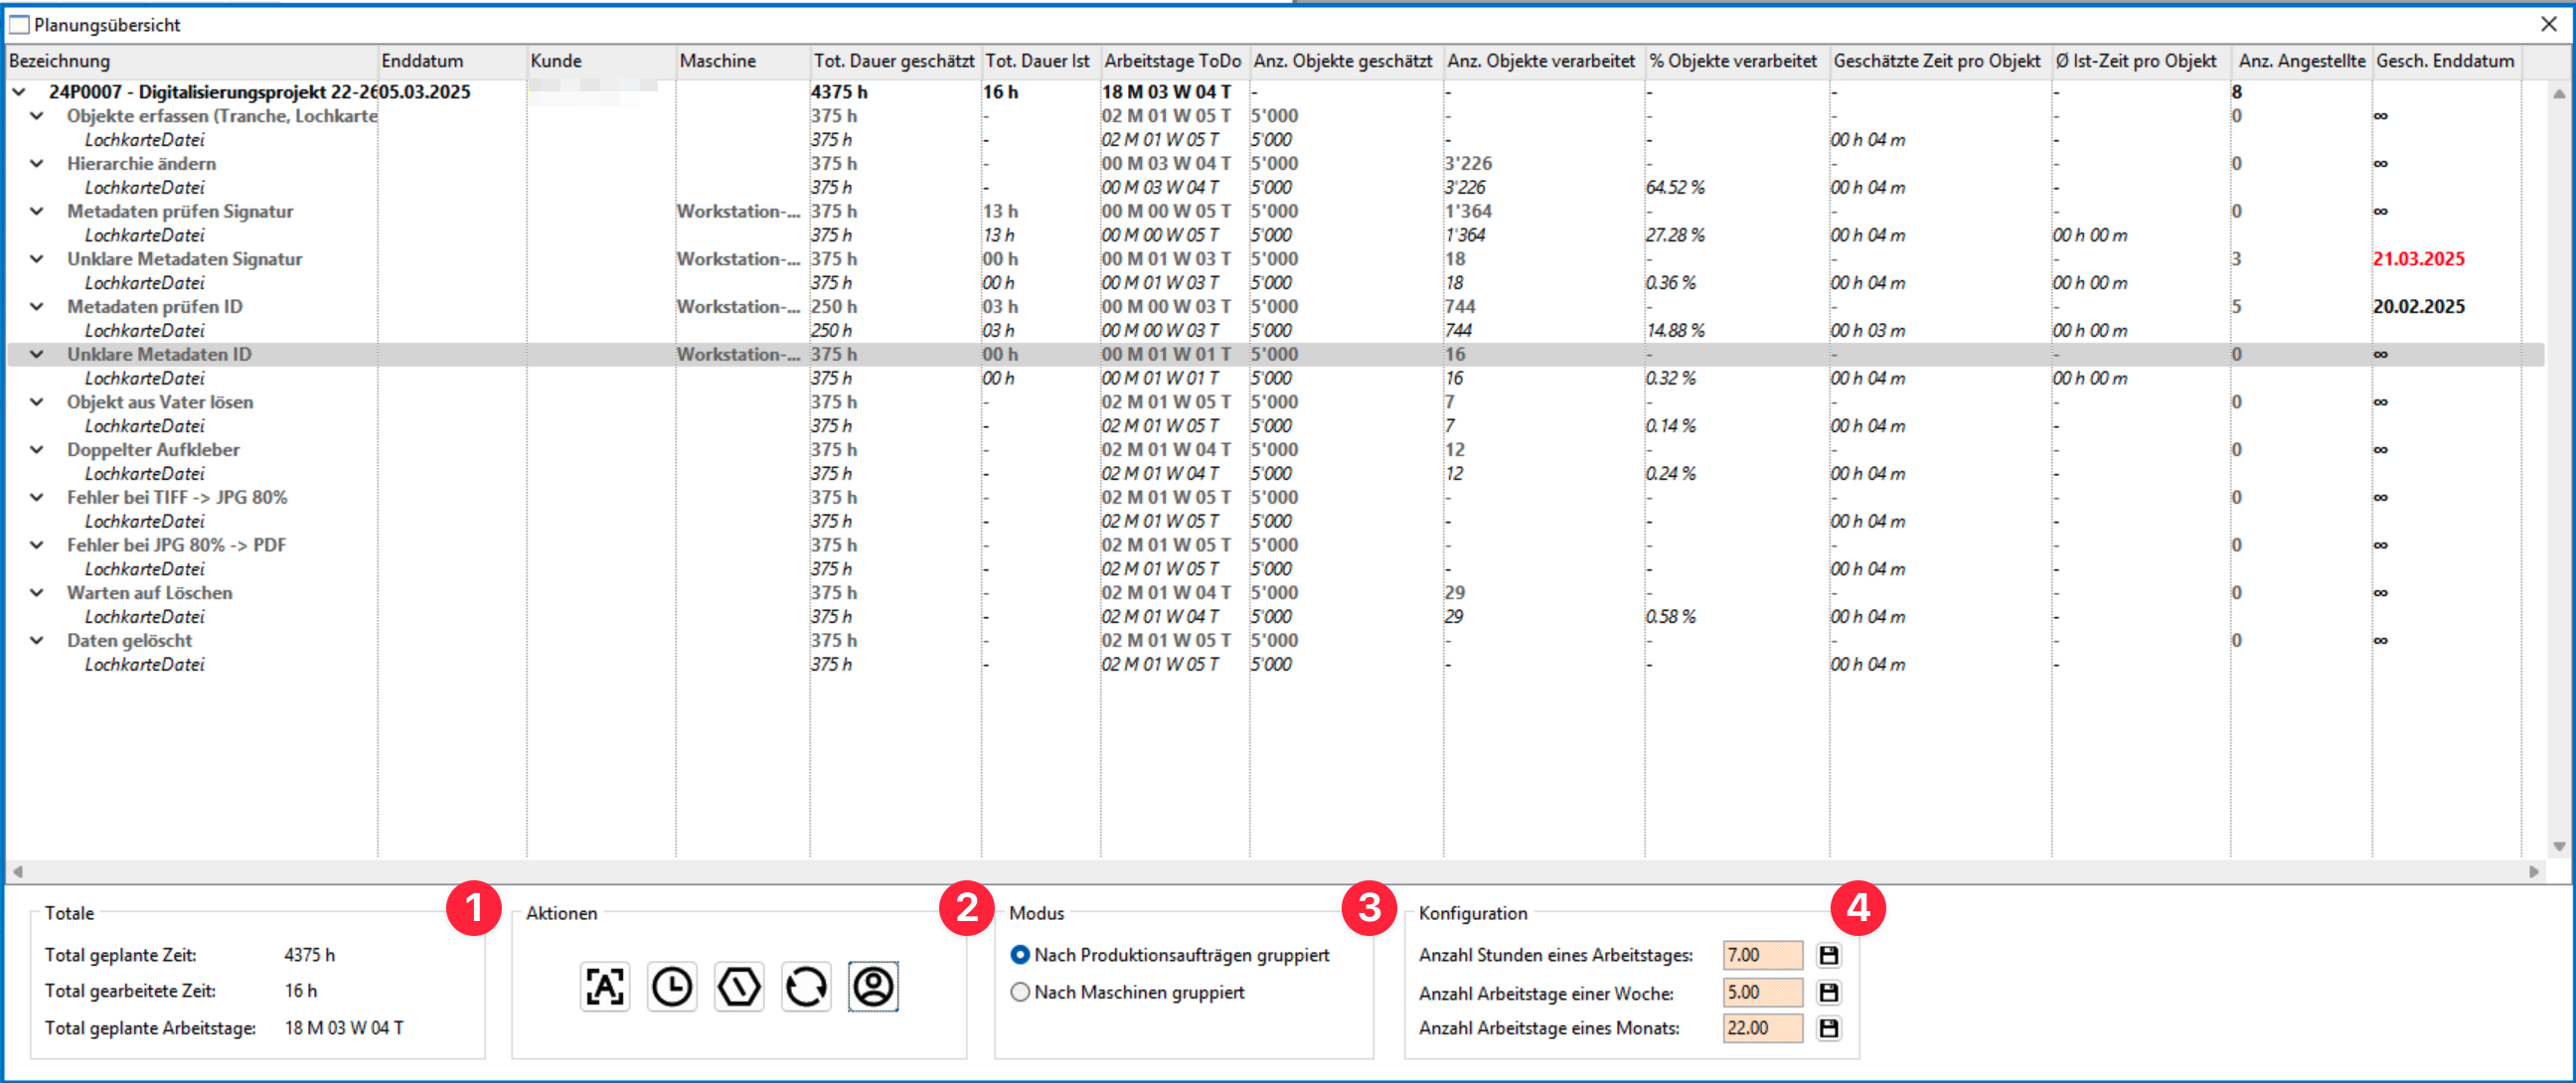Select Nach Maschinen gruppiert mode
The height and width of the screenshot is (1083, 2576).
1020,992
